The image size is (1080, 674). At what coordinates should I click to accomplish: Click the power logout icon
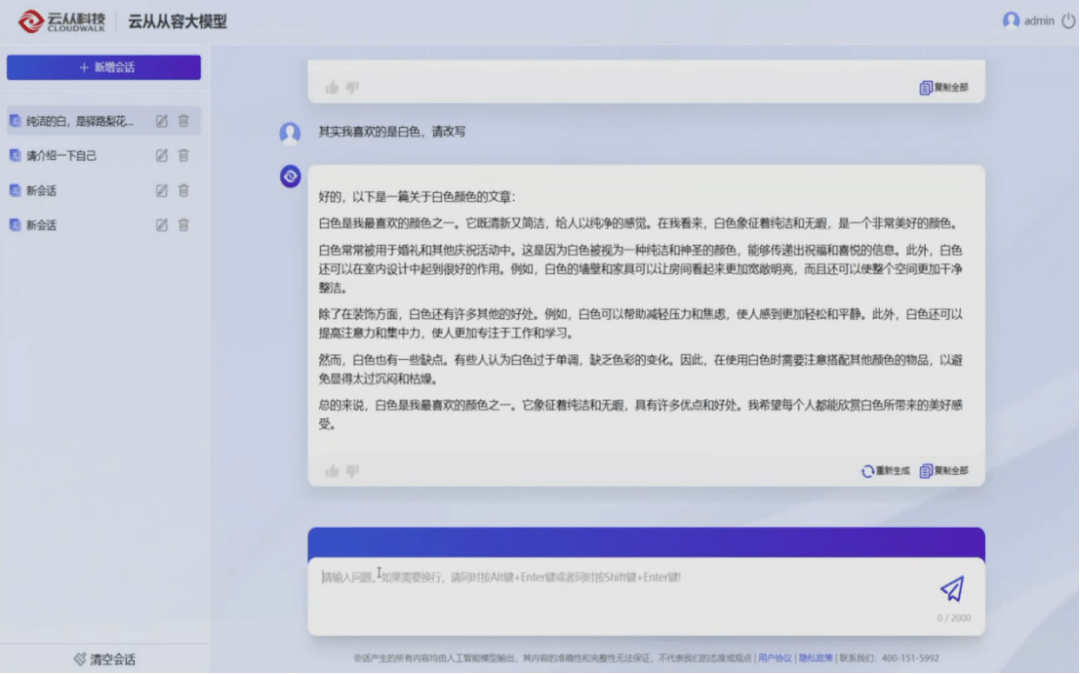(1068, 21)
